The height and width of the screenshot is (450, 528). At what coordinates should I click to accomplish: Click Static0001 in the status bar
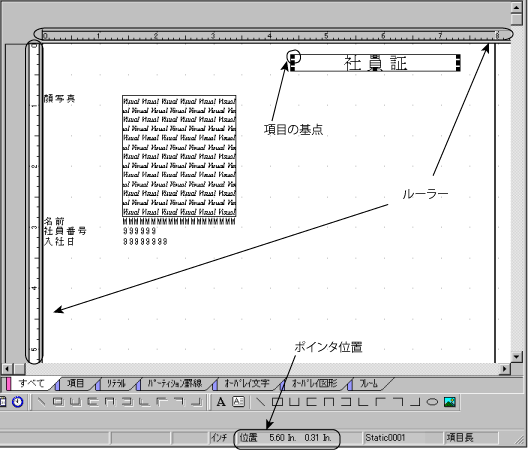pos(385,438)
